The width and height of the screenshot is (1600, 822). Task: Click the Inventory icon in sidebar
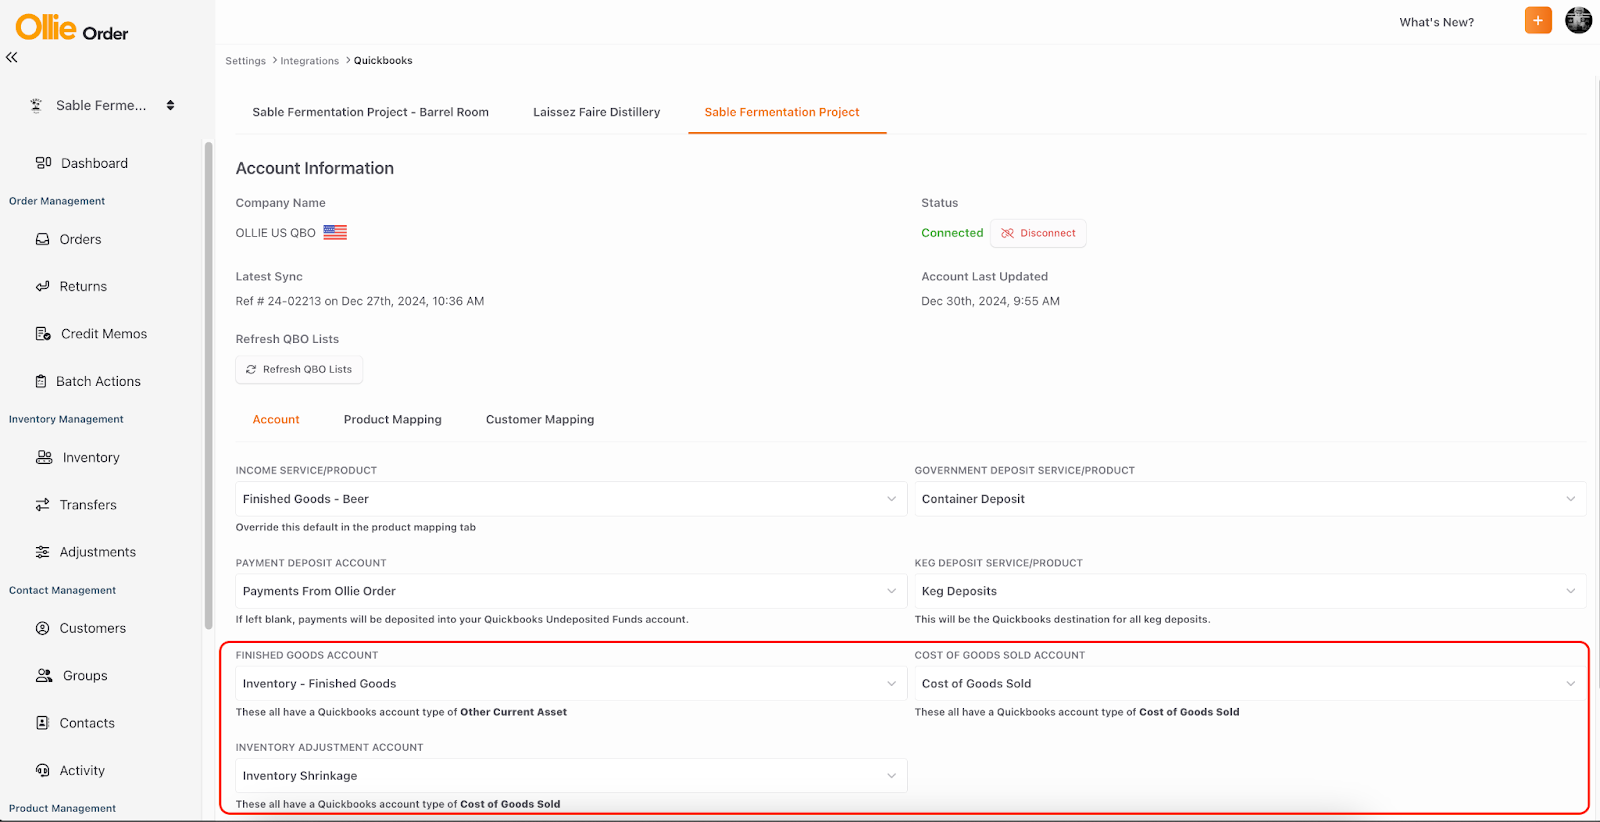pyautogui.click(x=44, y=457)
